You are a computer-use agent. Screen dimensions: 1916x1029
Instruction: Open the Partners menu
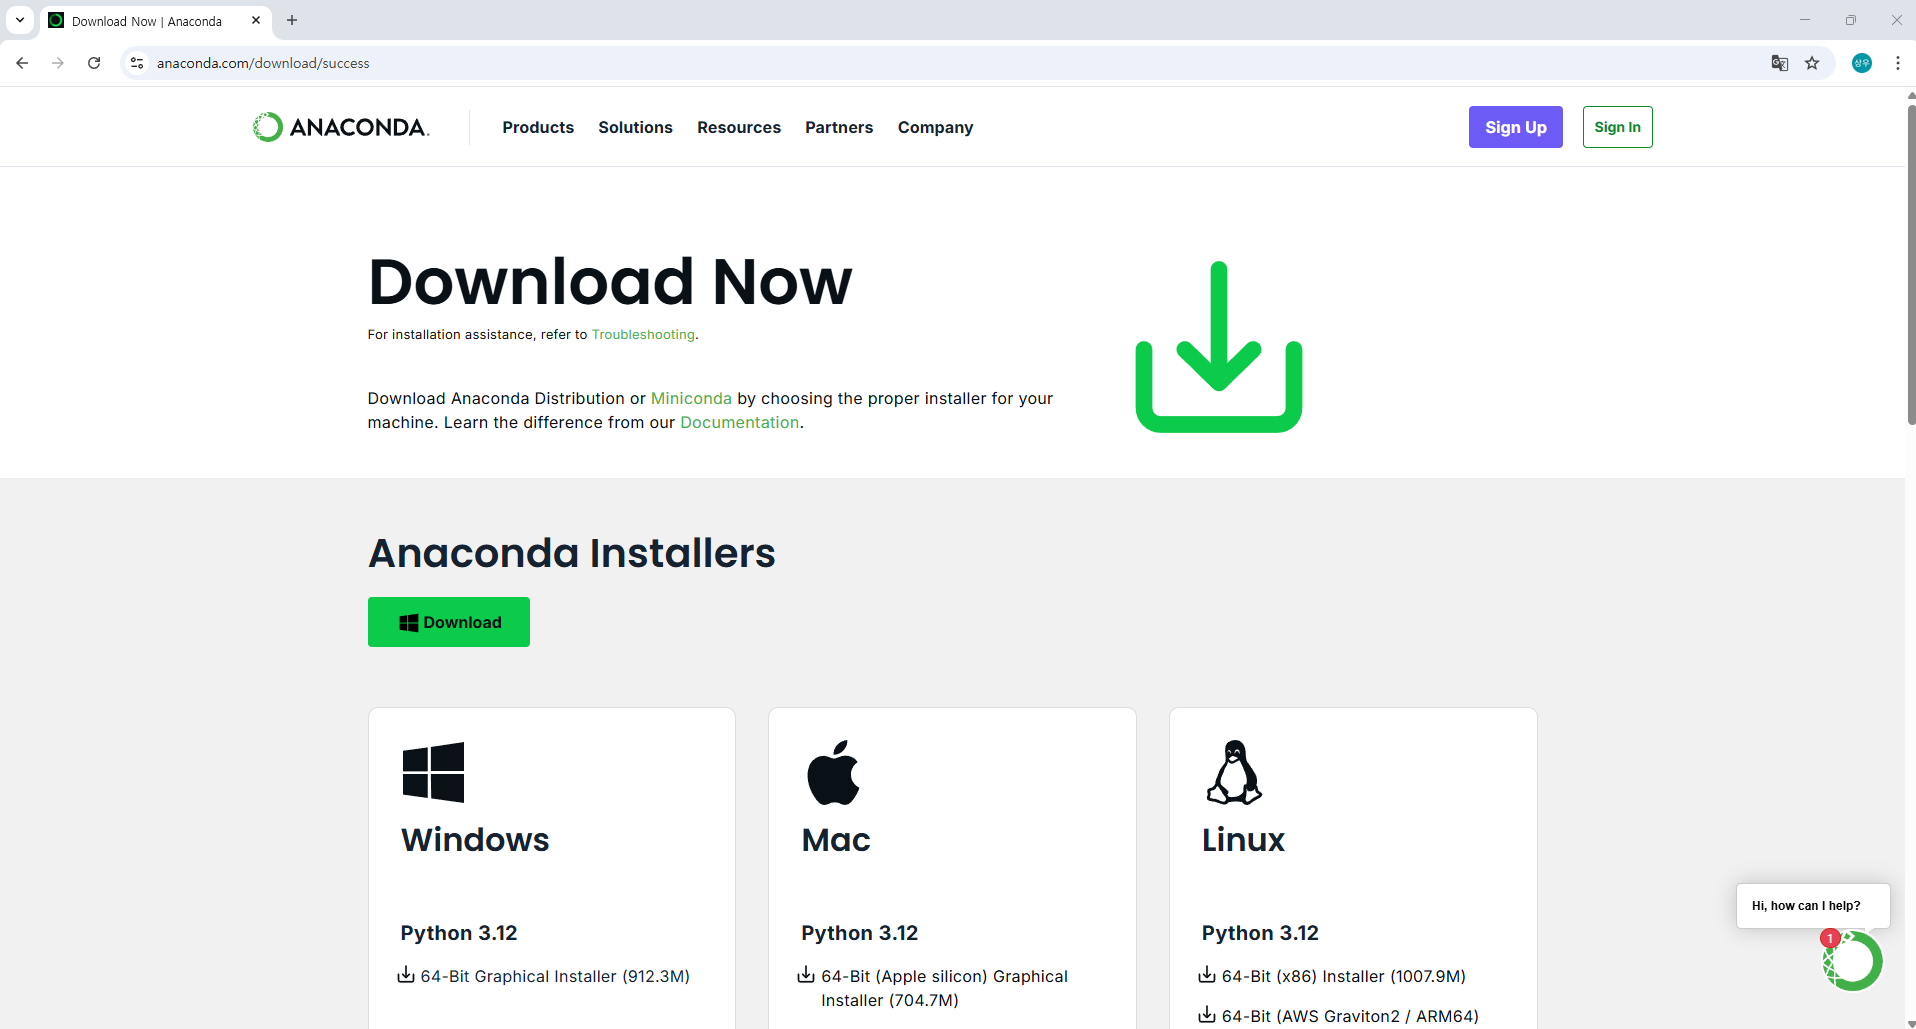point(839,127)
